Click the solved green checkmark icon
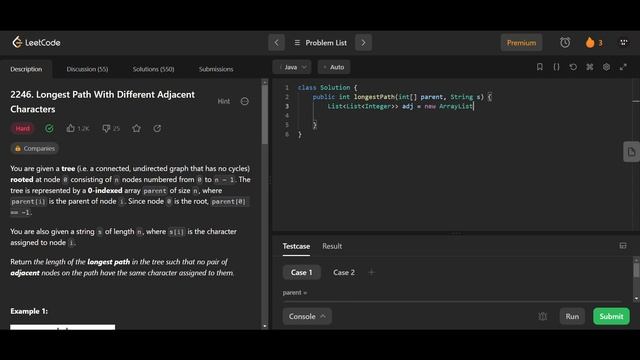The height and width of the screenshot is (360, 640). point(49,128)
